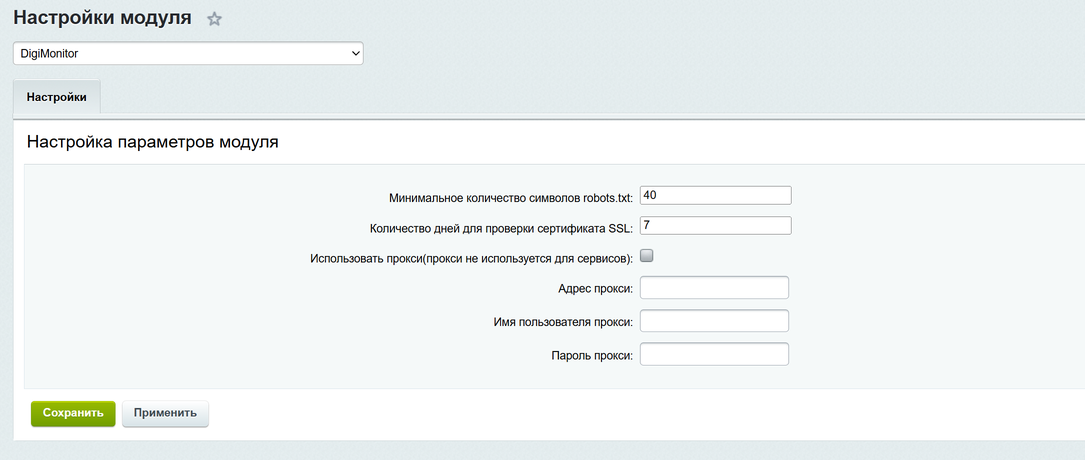Click the Применить button
This screenshot has width=1085, height=460.
165,413
